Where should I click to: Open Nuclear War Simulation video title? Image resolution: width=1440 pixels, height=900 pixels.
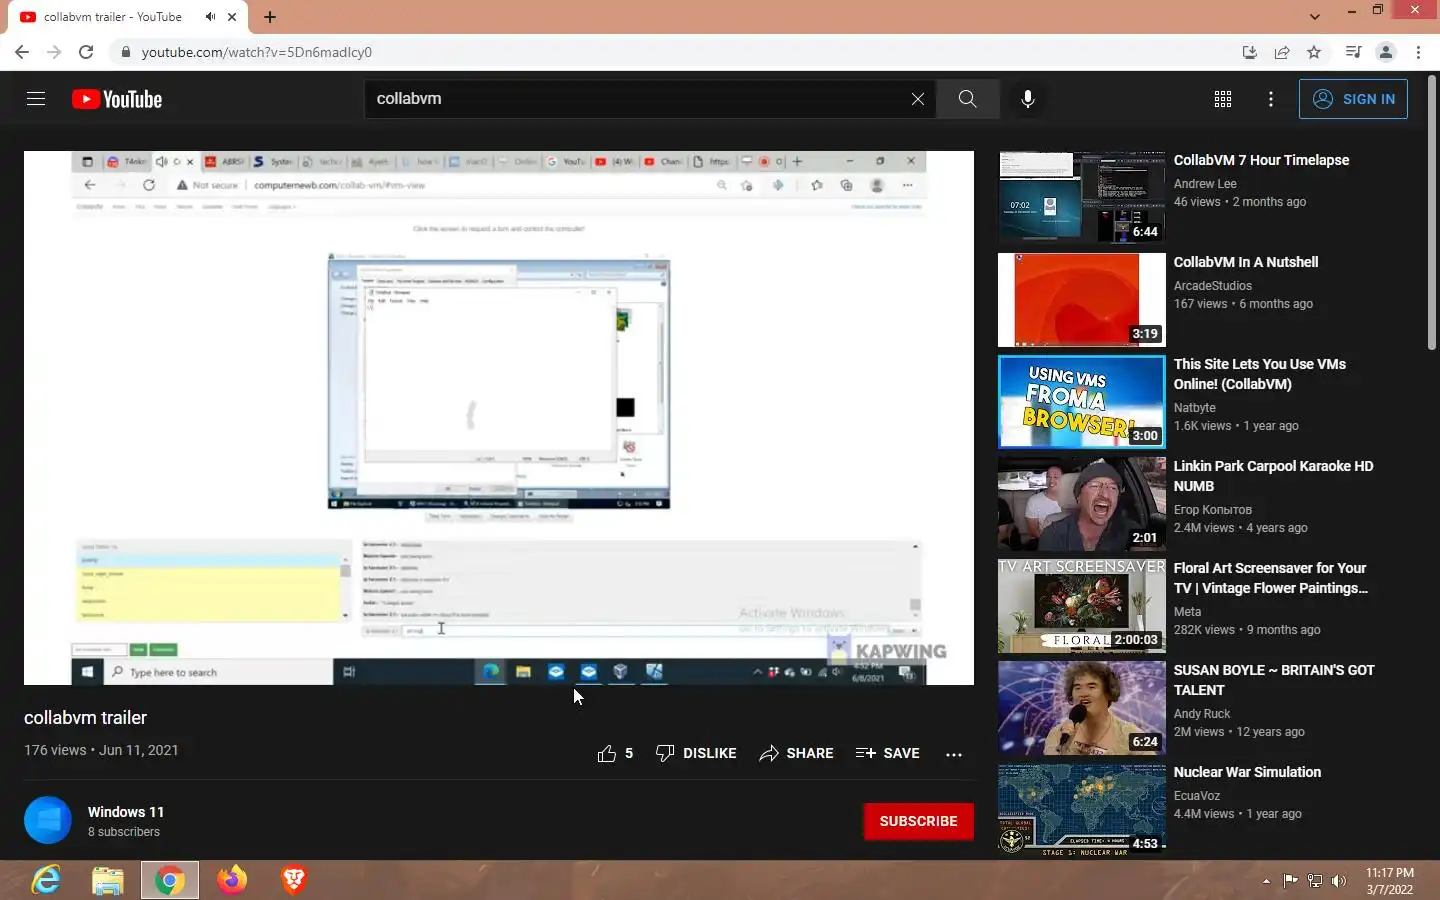(x=1247, y=772)
